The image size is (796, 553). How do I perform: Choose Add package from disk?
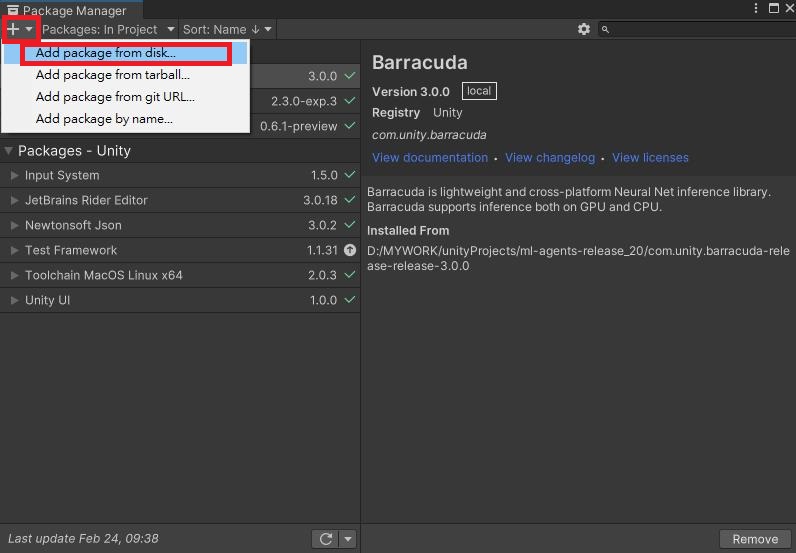click(125, 53)
